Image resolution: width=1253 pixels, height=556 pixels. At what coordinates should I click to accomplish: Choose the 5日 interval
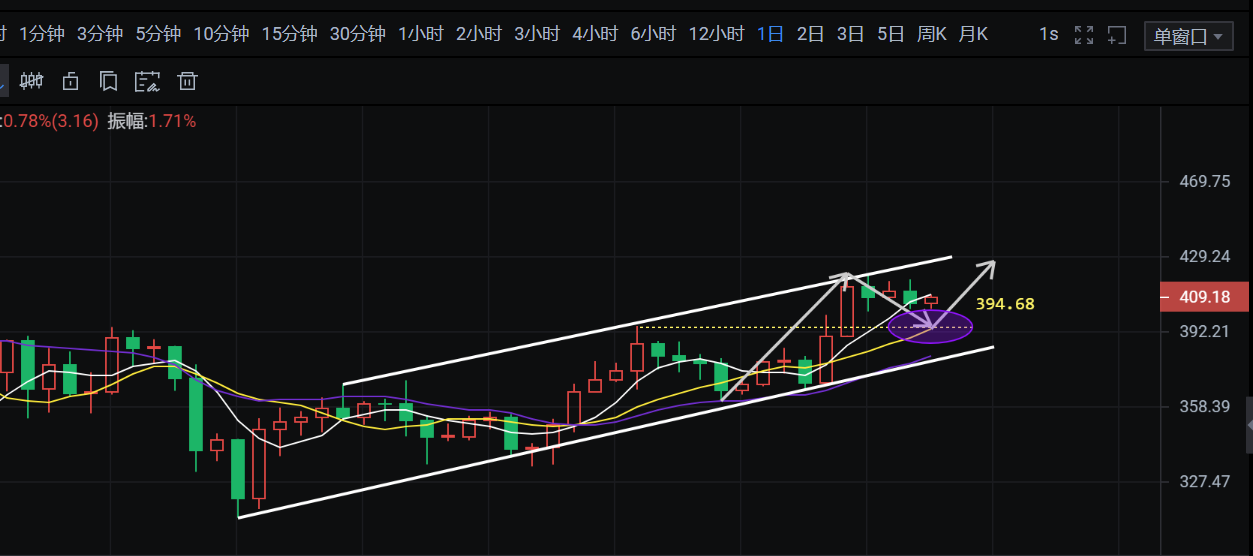point(890,34)
